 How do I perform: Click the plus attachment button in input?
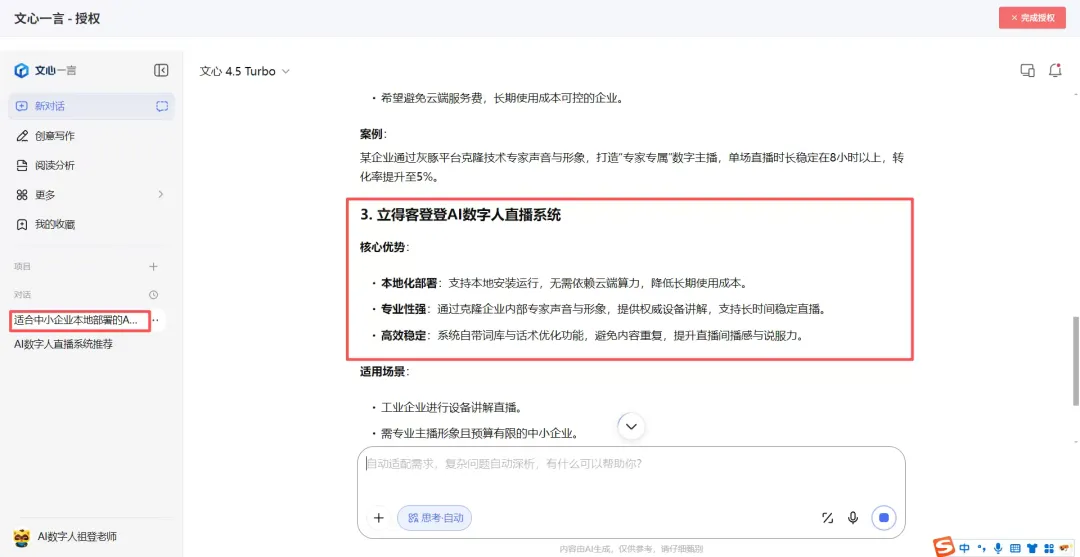(378, 518)
